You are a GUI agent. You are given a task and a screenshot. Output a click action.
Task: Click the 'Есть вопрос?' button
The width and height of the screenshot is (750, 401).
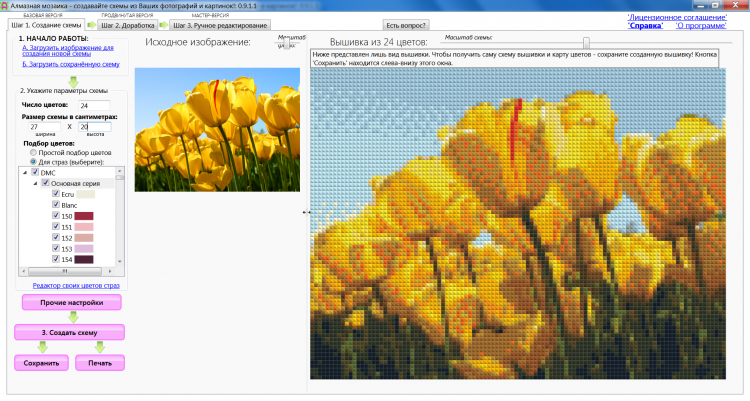coord(406,25)
